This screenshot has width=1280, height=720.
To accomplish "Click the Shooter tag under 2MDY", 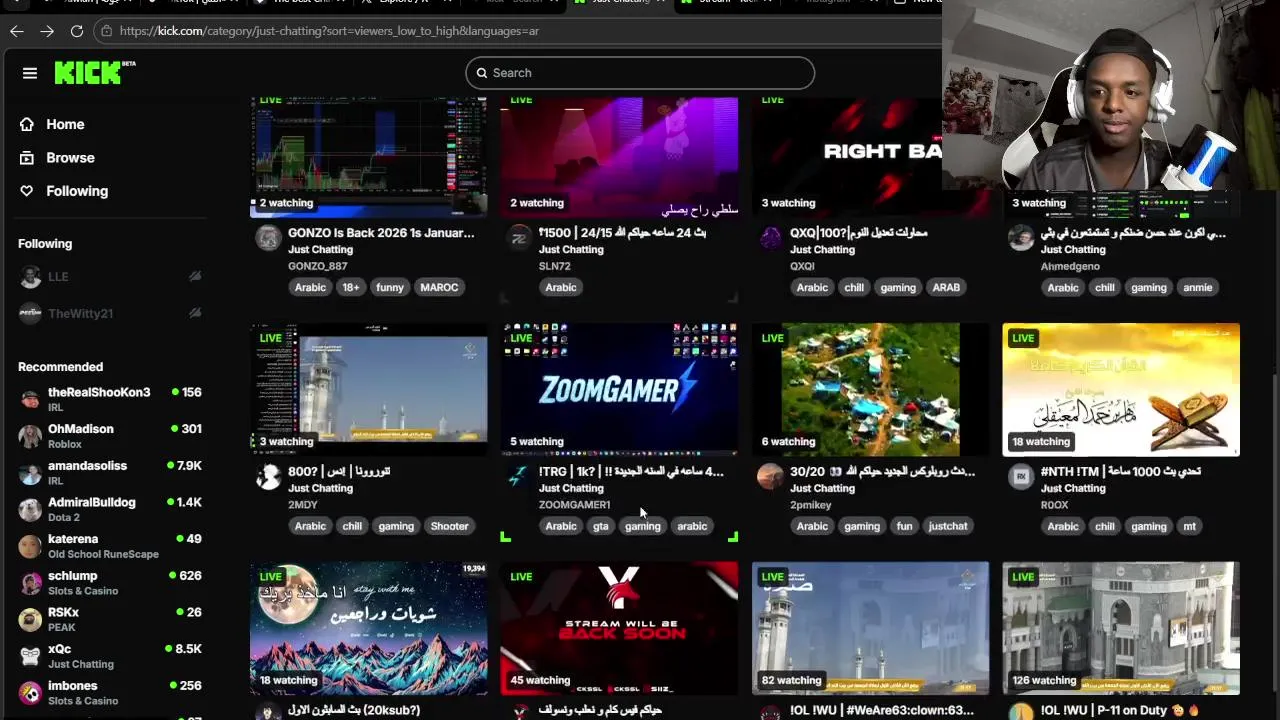I will (449, 526).
